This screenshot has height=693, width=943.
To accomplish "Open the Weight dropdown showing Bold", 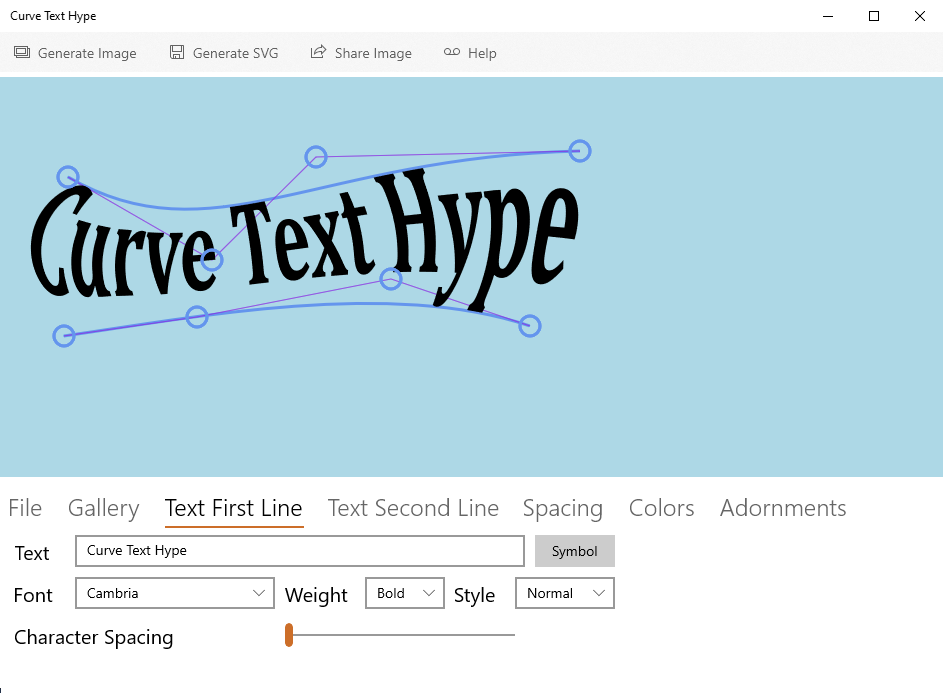I will [x=405, y=593].
